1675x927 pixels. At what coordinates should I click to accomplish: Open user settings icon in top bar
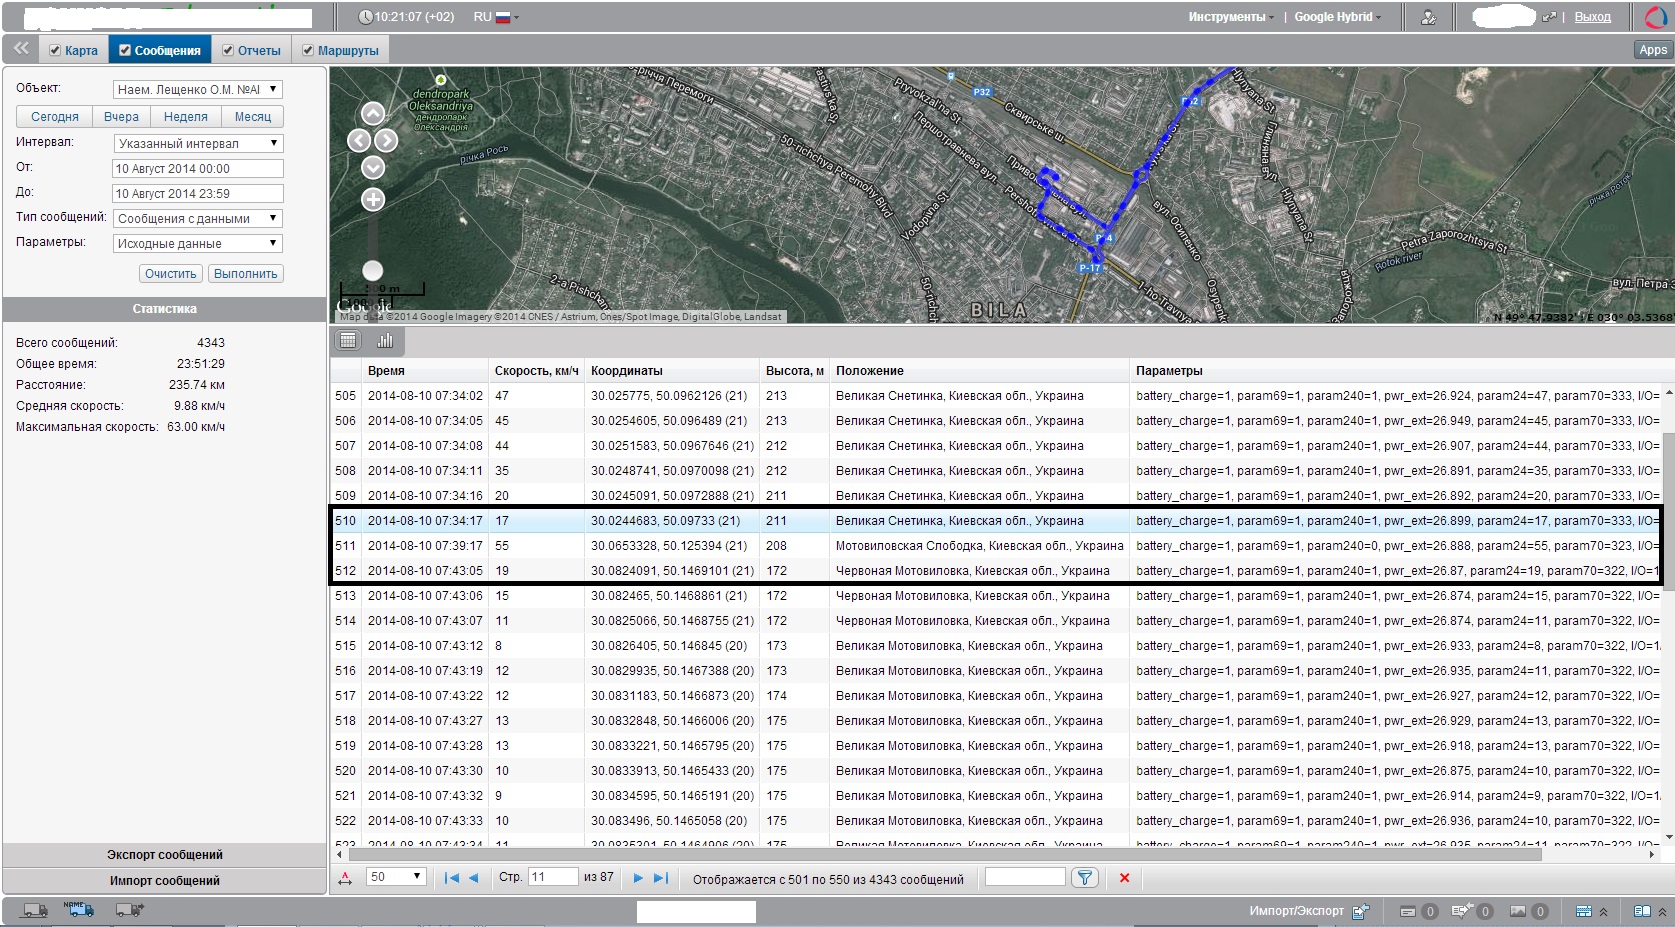(1429, 17)
